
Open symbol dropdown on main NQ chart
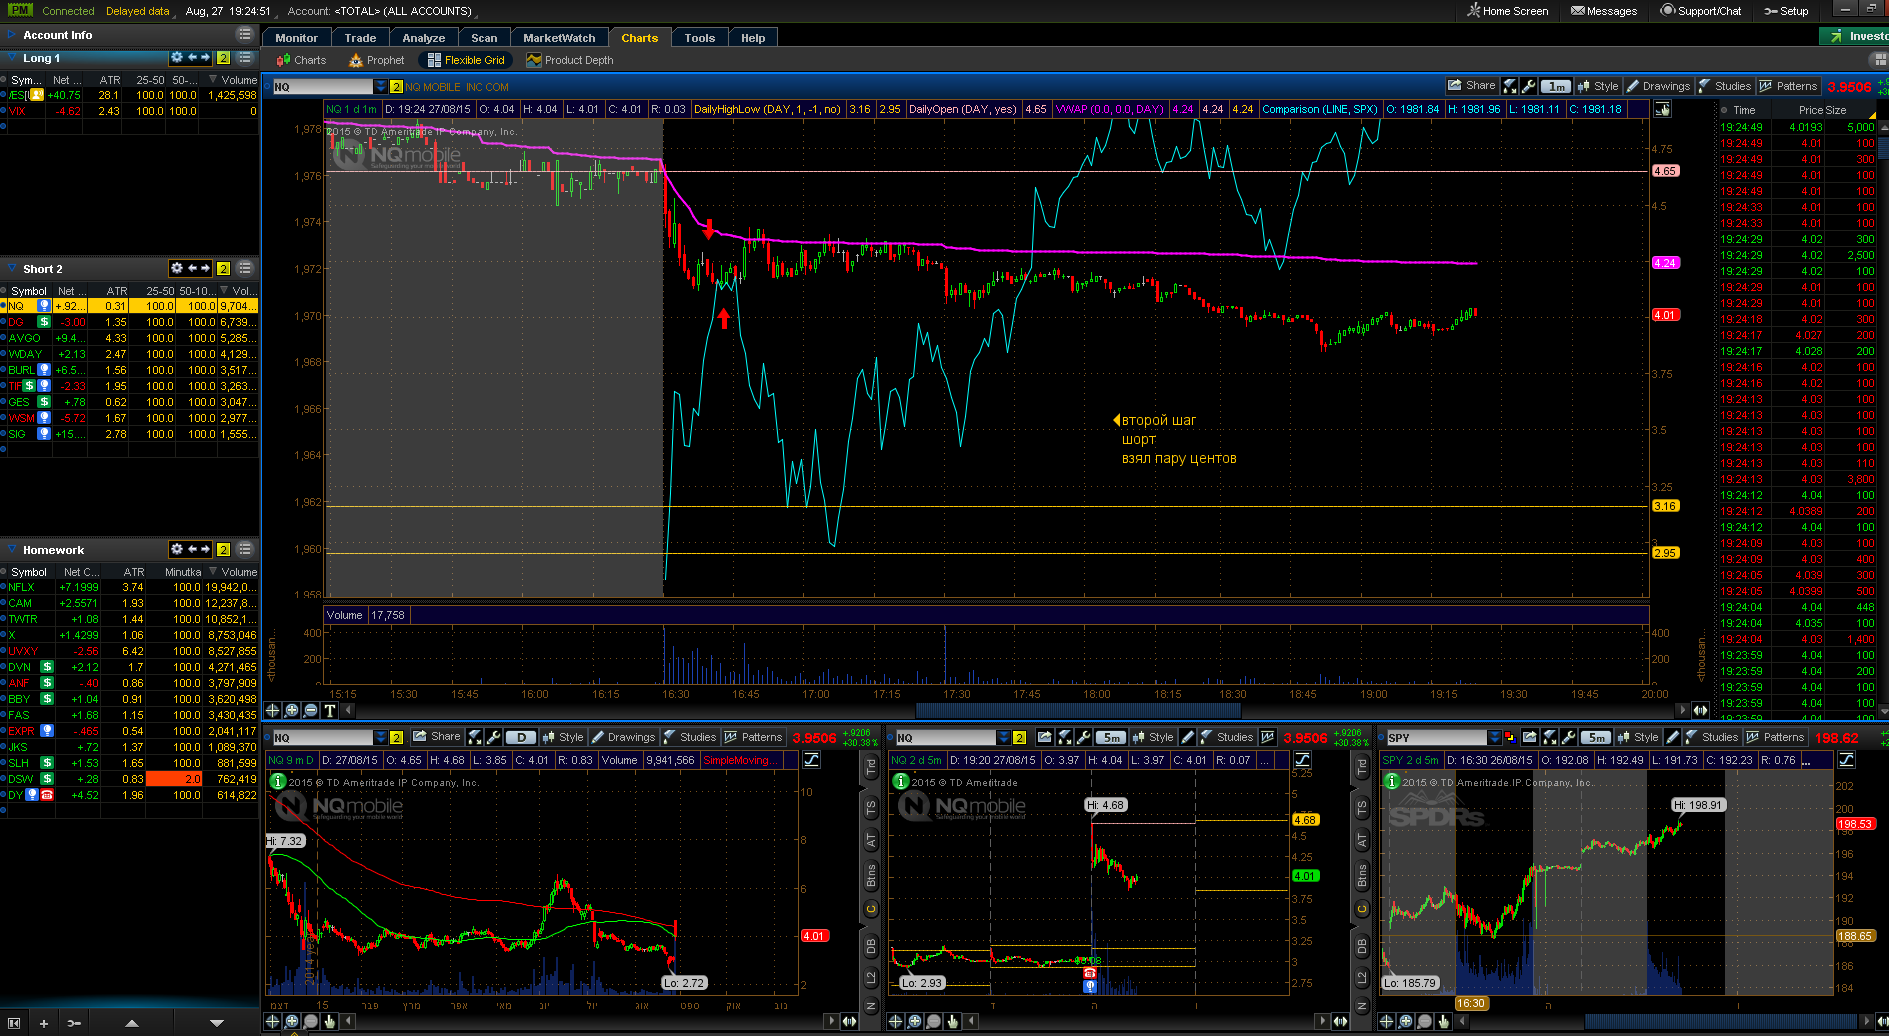click(x=380, y=87)
